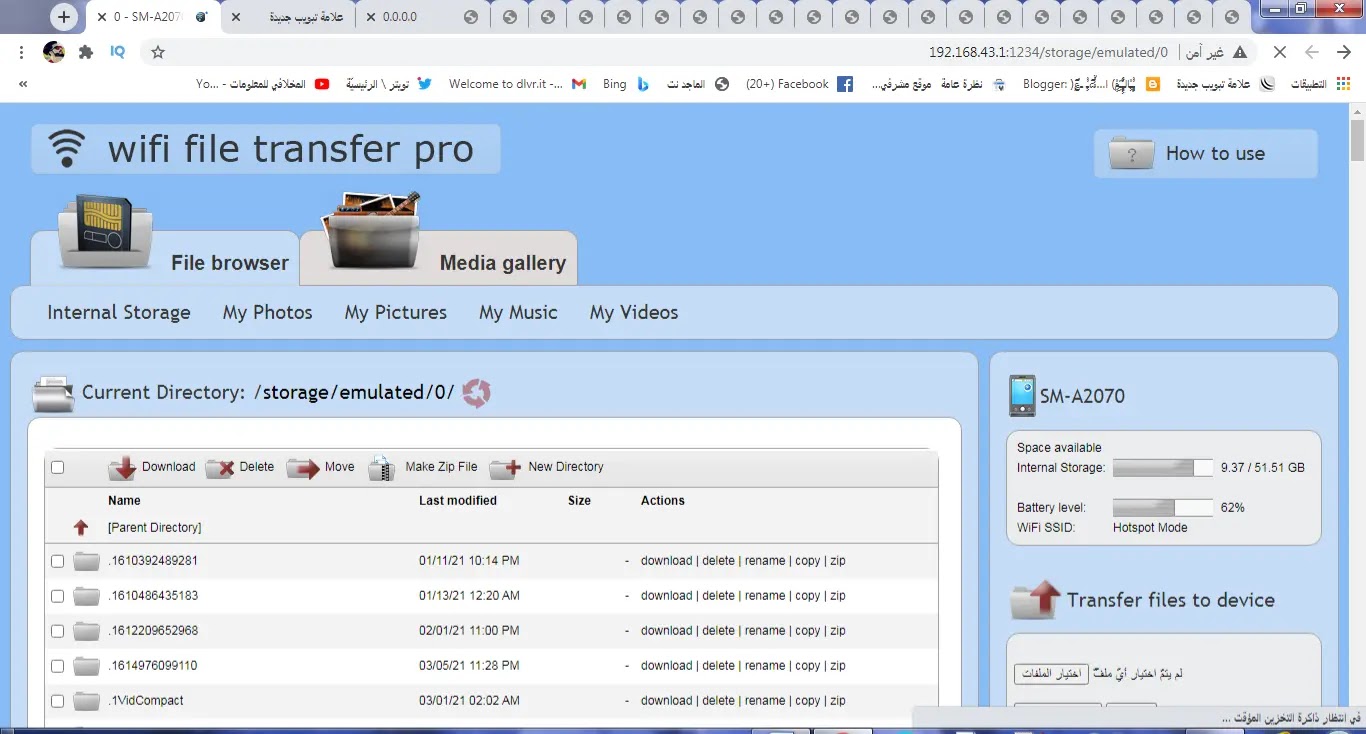Click zip link for .1VidCompact

[838, 701]
